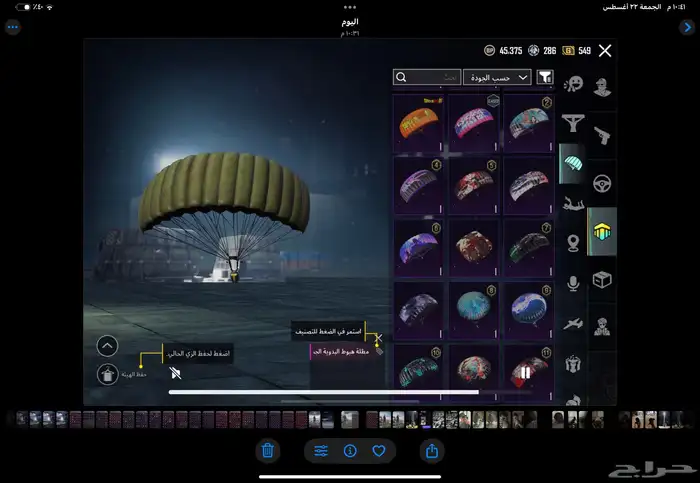700x483 pixels.
Task: Show photo info with the i button
Action: coord(350,451)
